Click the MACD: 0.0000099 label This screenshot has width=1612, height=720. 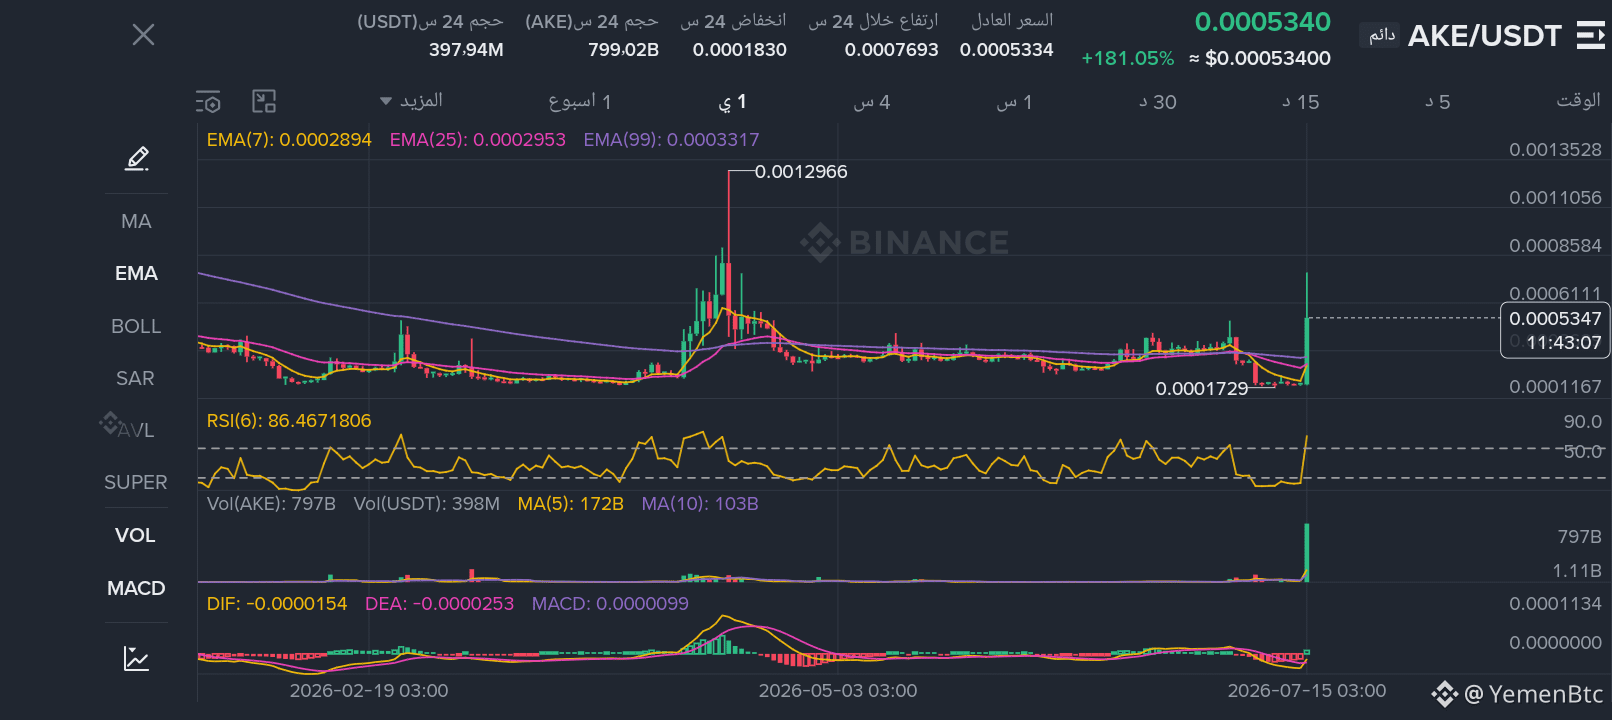(x=610, y=604)
